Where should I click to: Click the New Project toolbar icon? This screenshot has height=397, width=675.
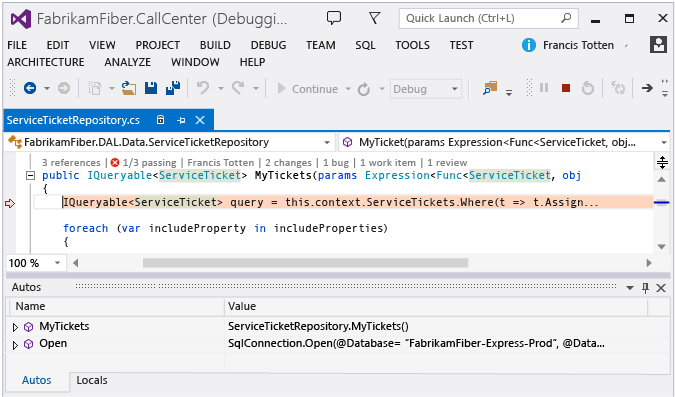tap(94, 88)
